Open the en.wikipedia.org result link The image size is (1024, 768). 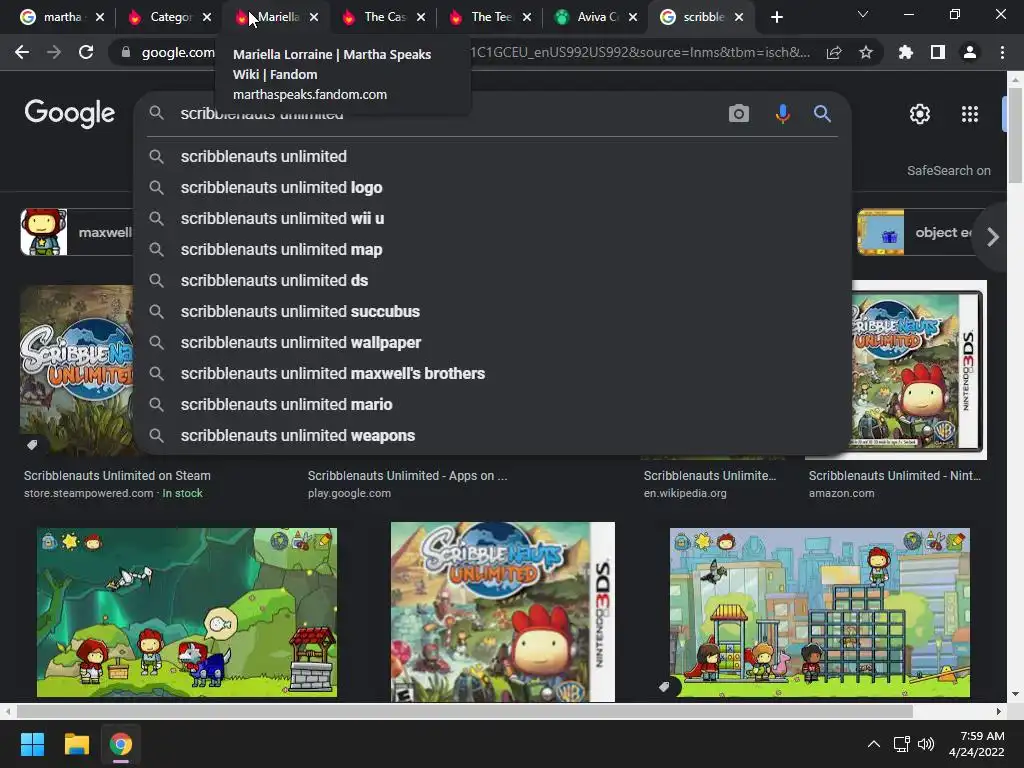[x=685, y=493]
